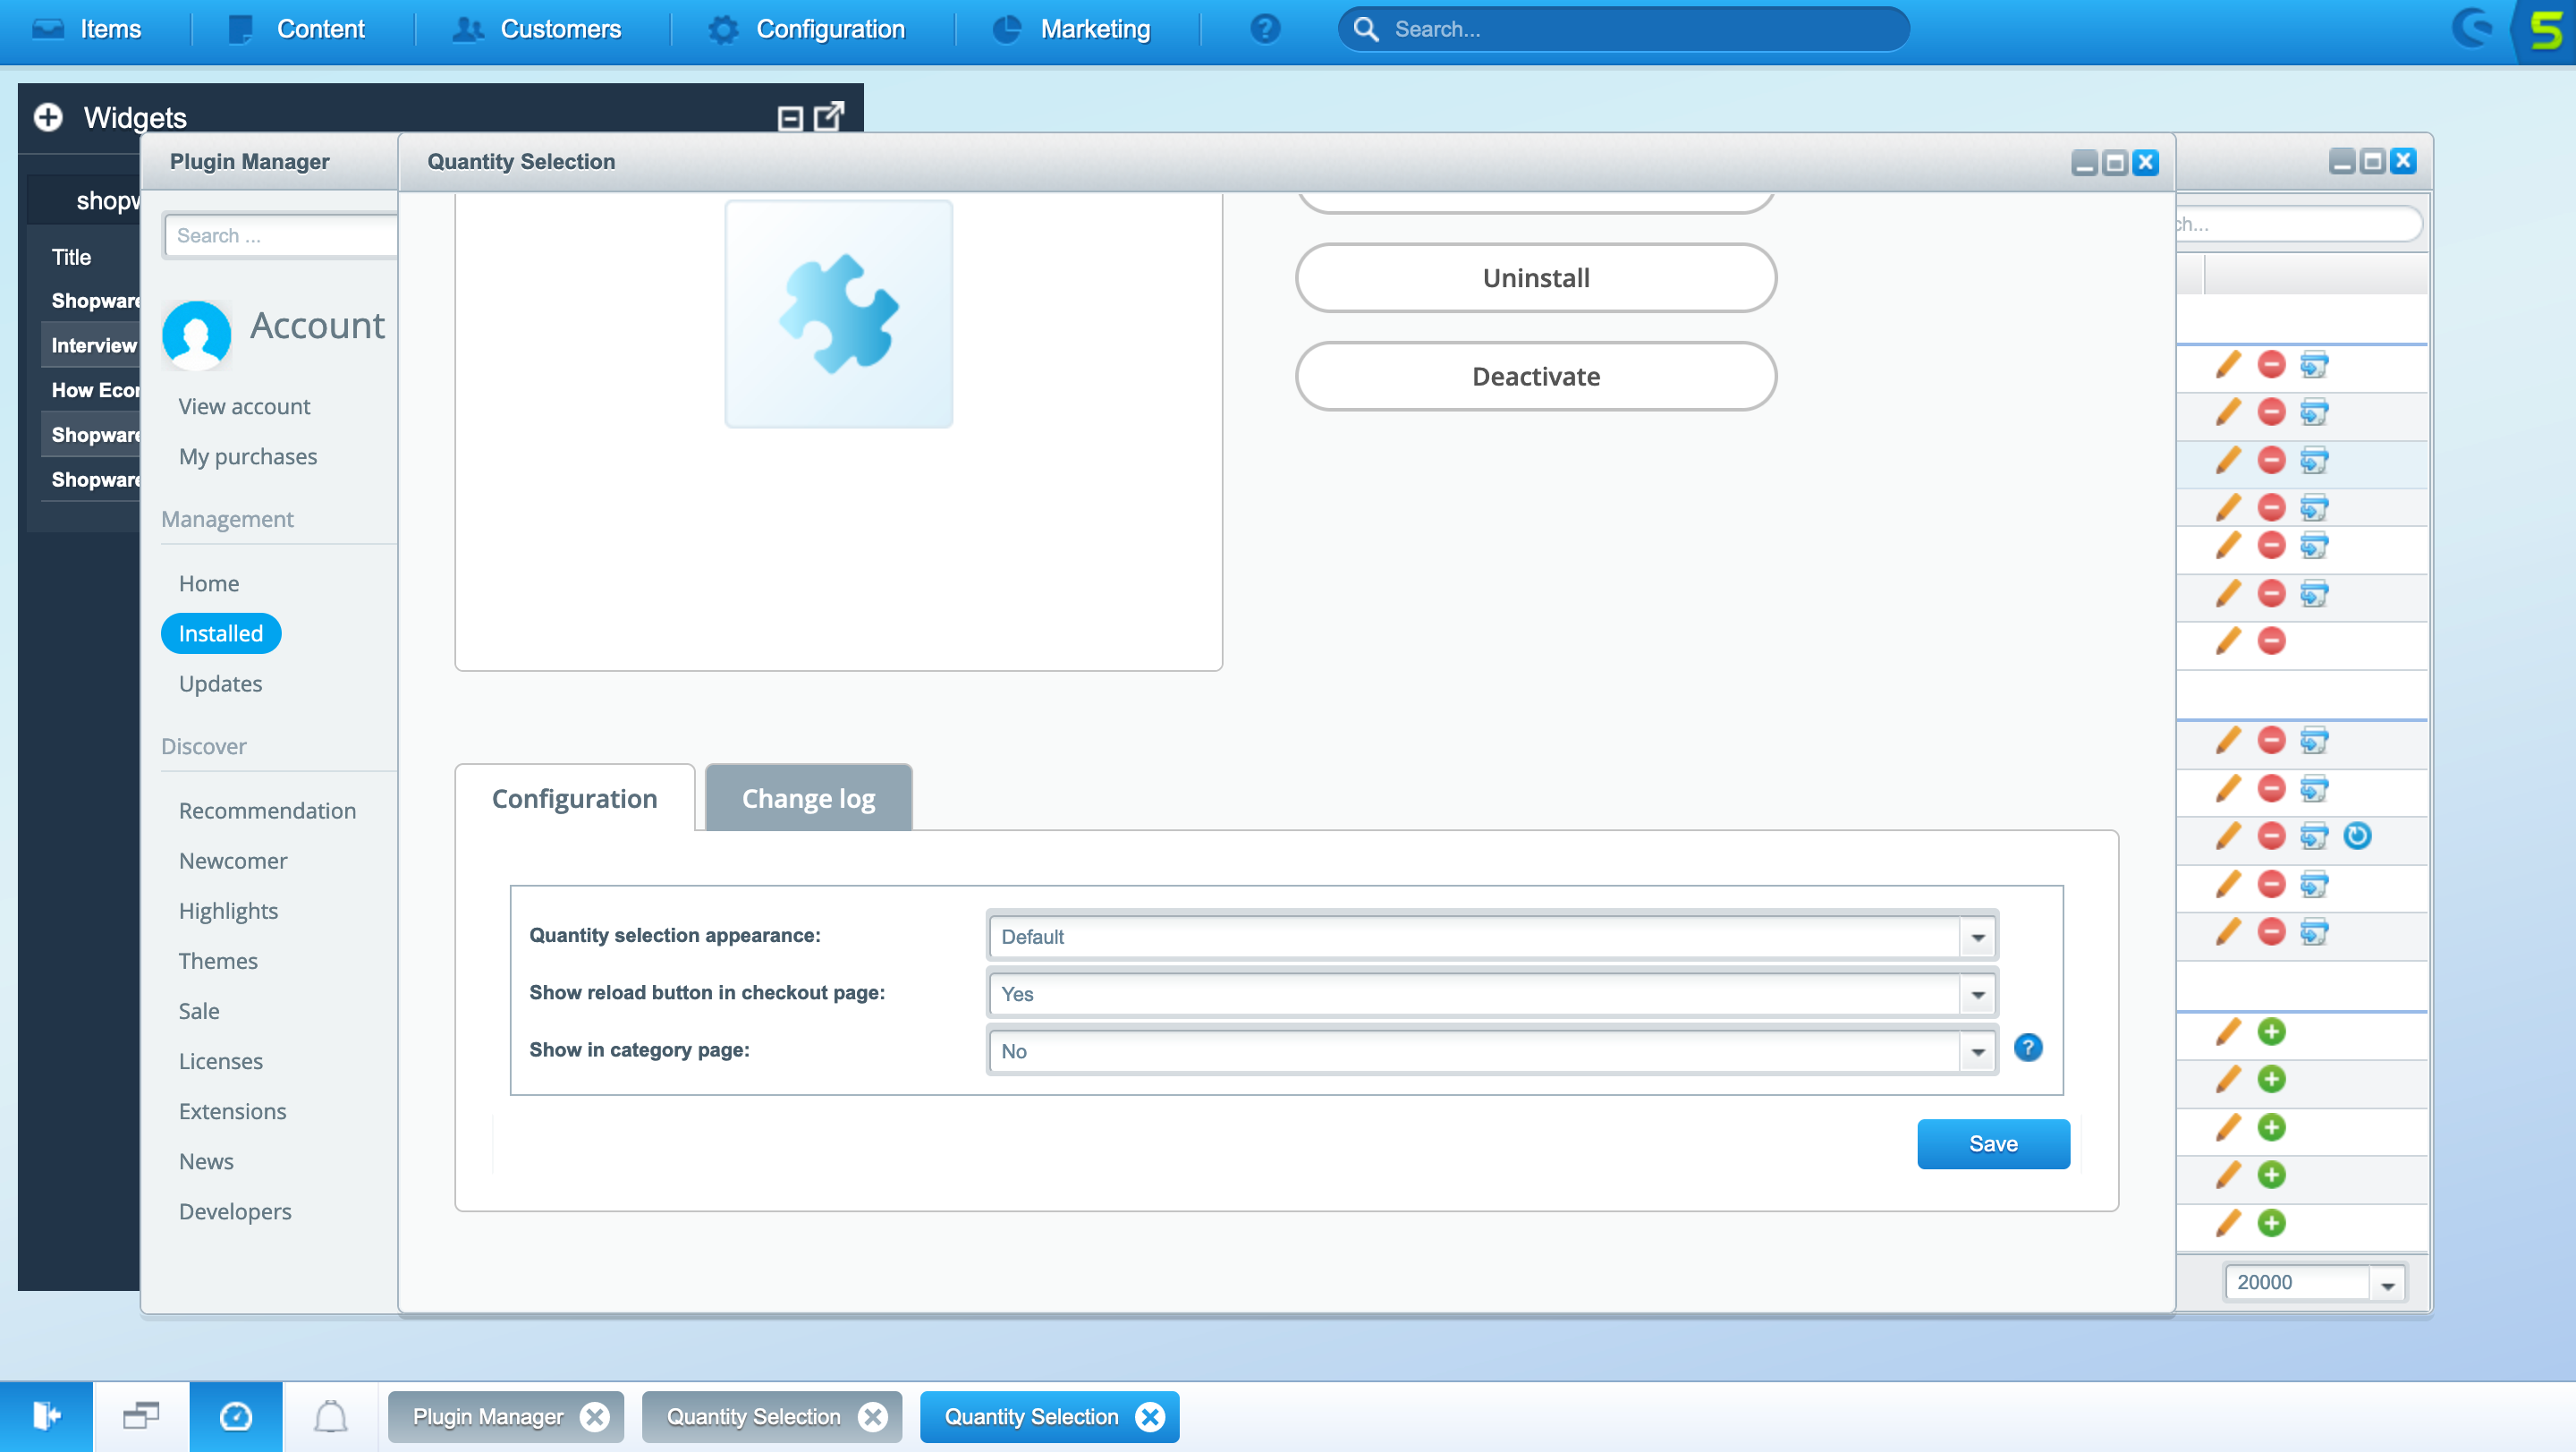The width and height of the screenshot is (2576, 1452).
Task: Select the Plugin Manager taskbar tab
Action: click(x=488, y=1414)
